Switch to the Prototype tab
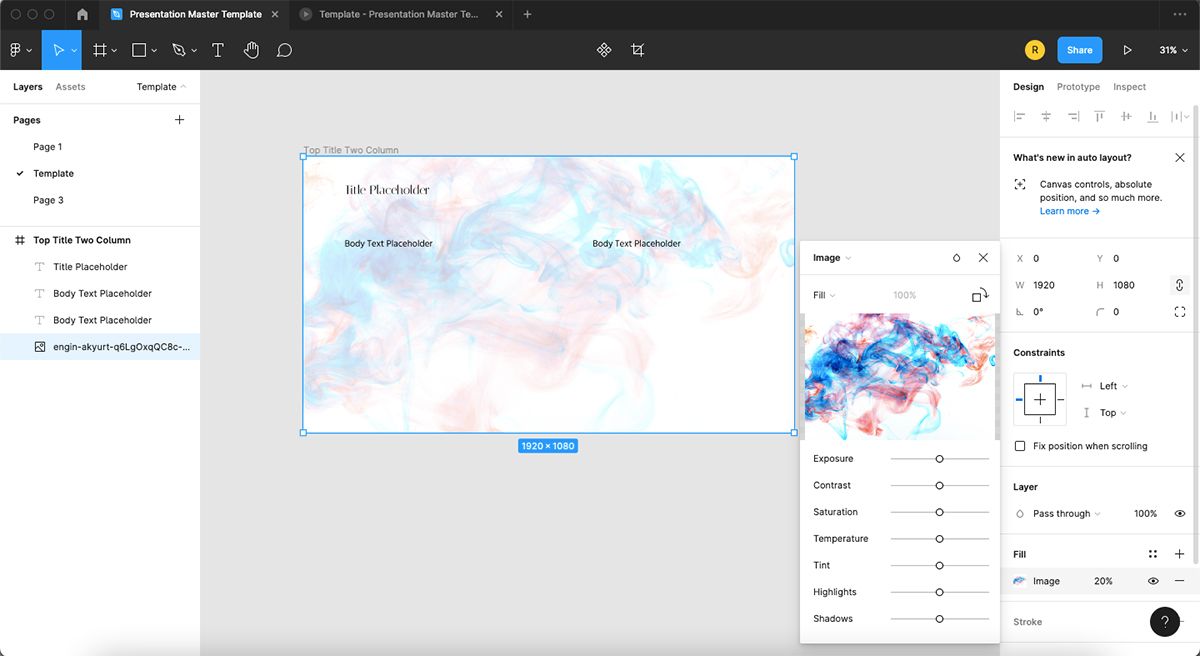The height and width of the screenshot is (656, 1200). (1078, 86)
